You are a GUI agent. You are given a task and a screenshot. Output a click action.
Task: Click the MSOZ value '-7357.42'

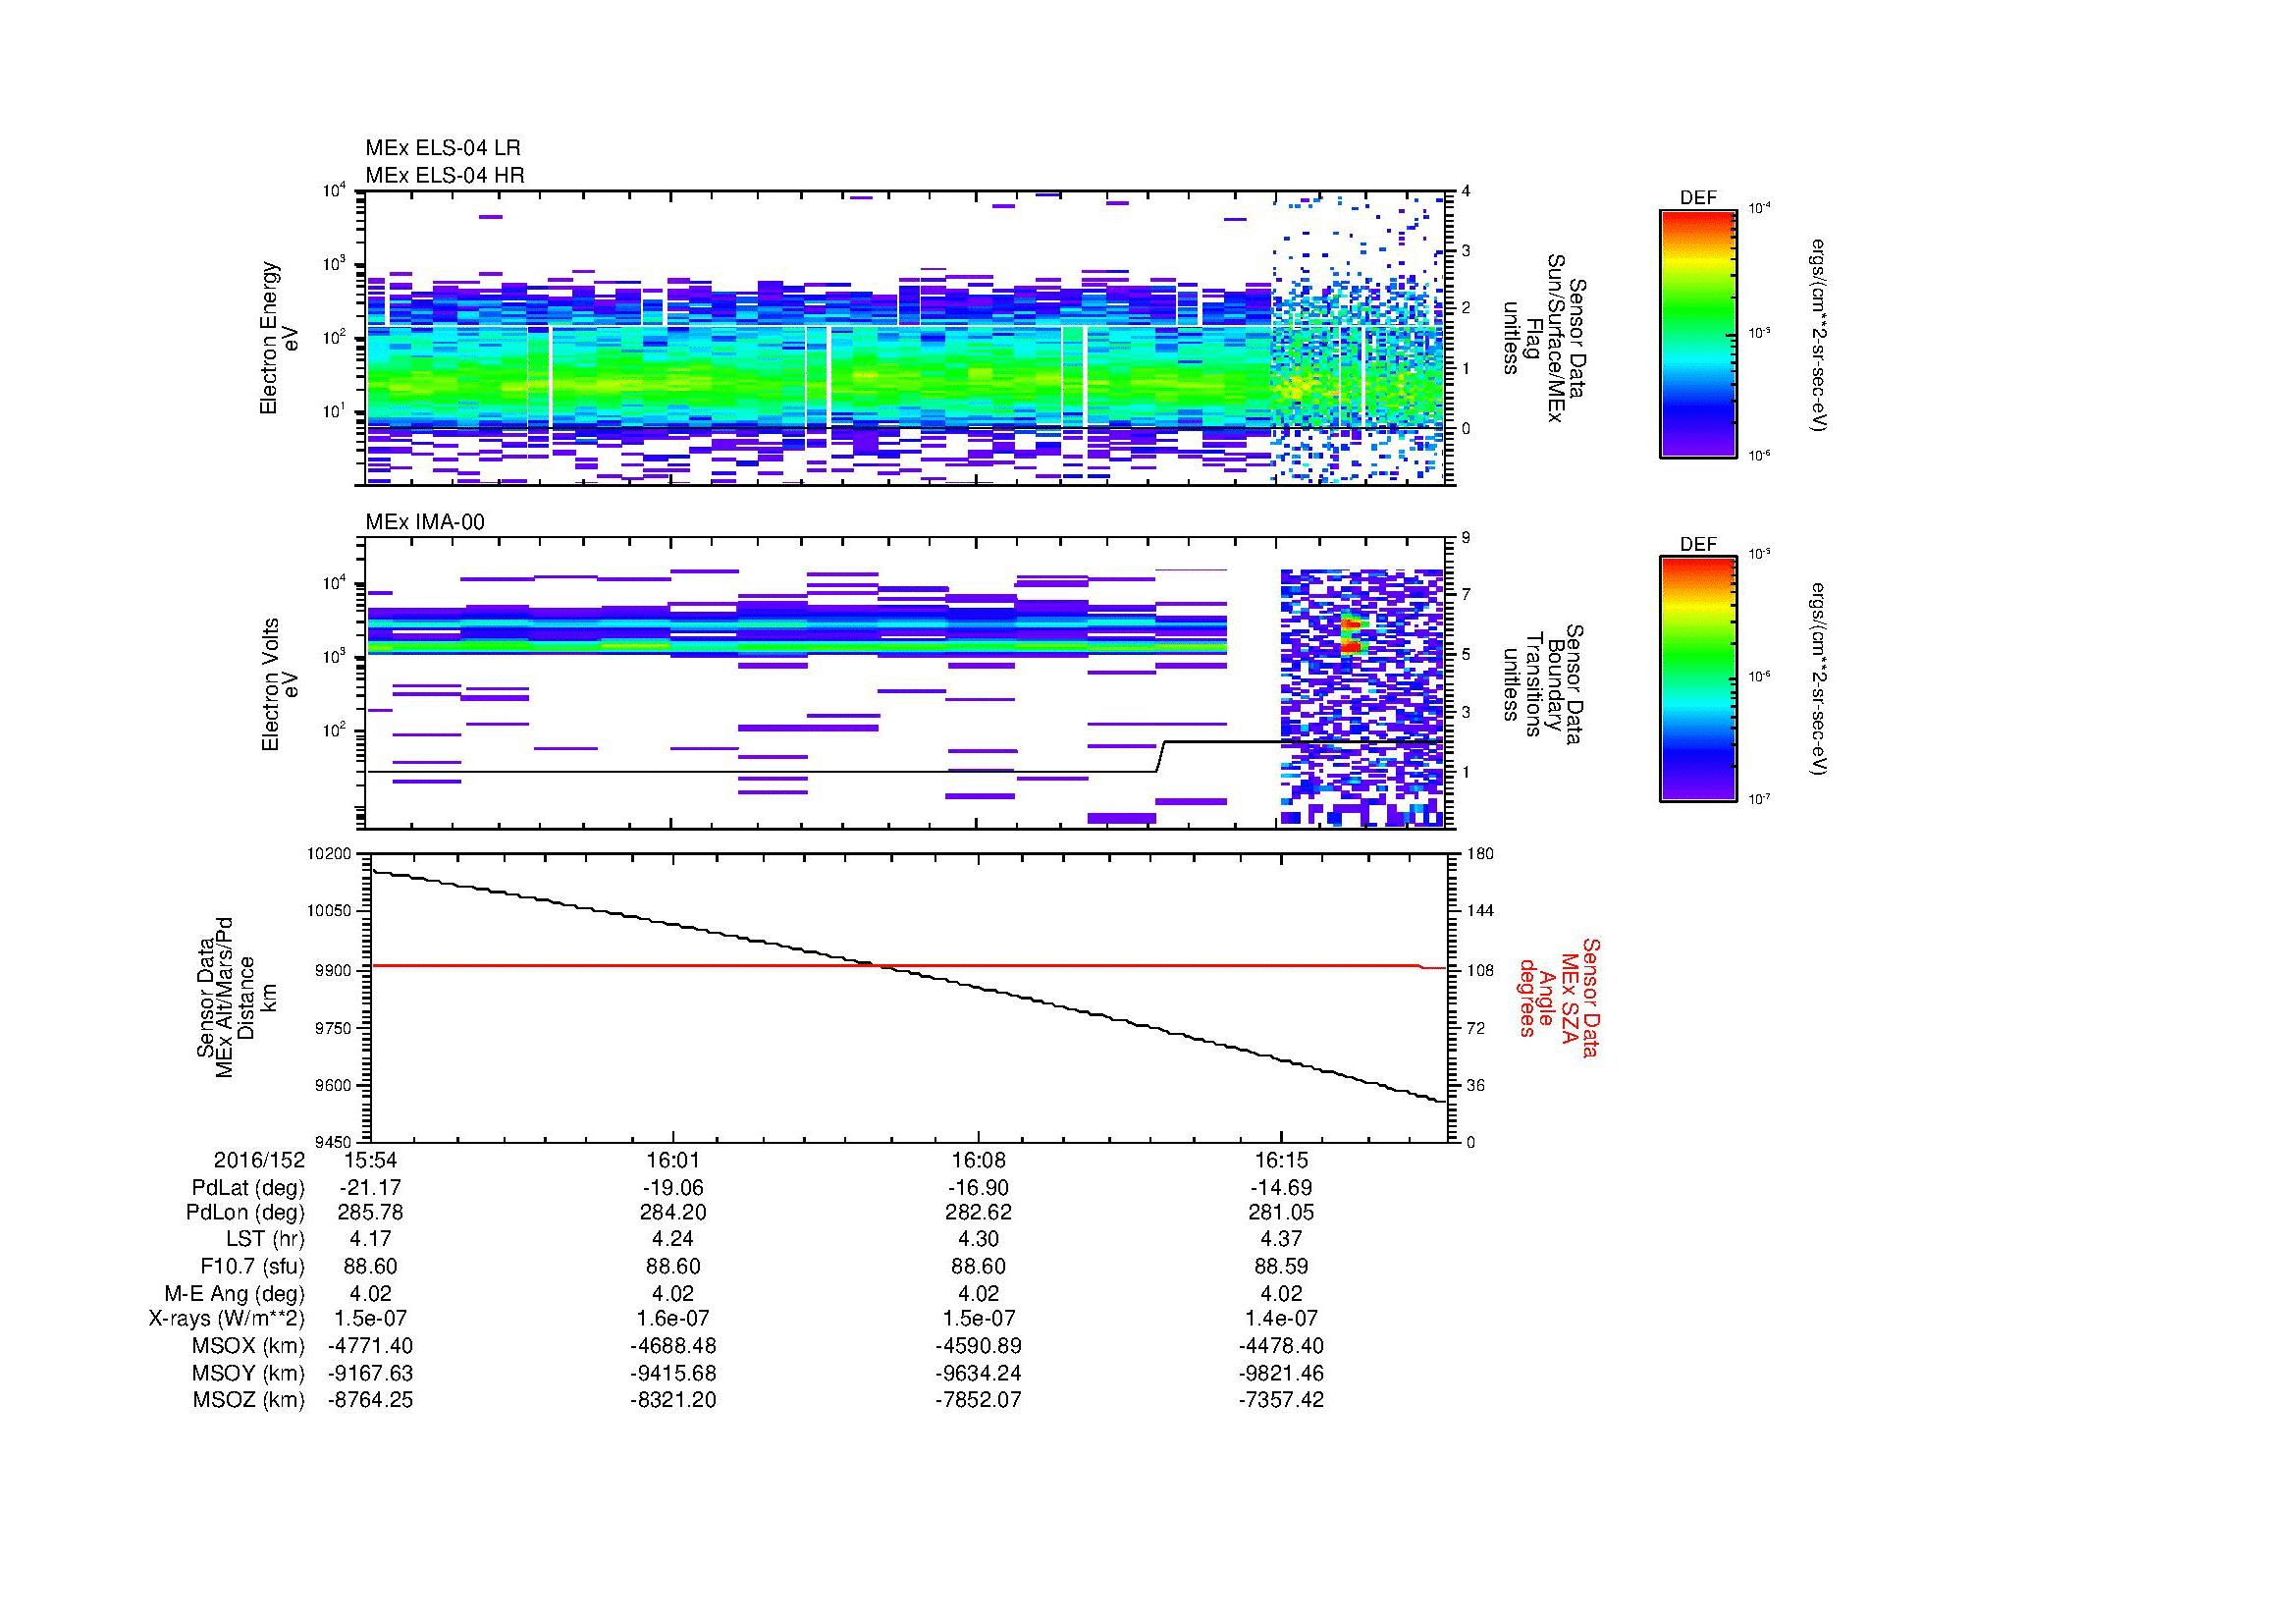(1281, 1400)
